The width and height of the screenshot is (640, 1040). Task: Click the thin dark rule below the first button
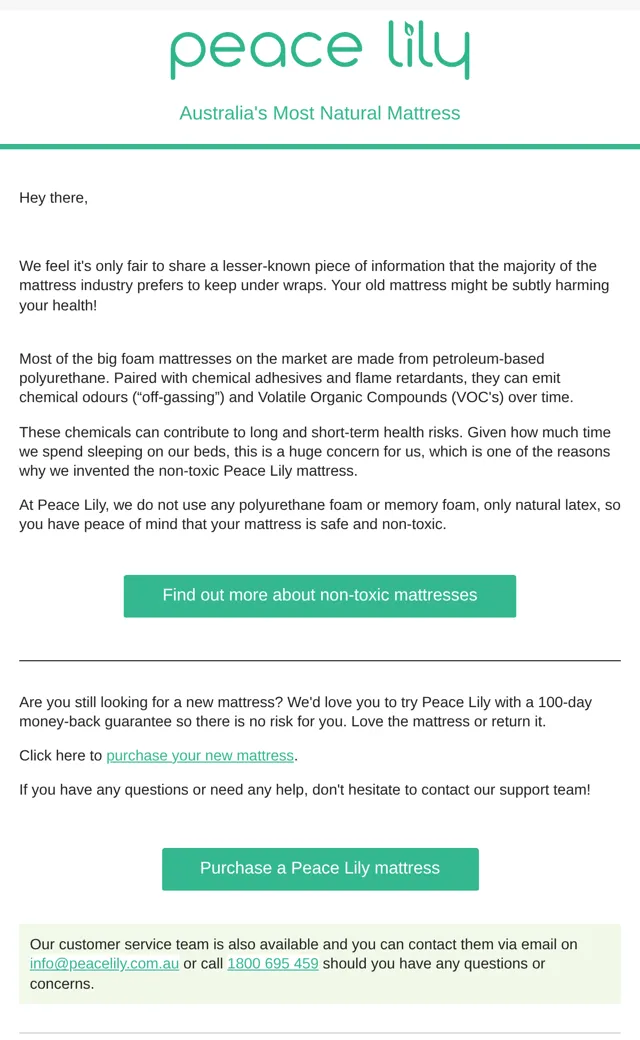320,661
